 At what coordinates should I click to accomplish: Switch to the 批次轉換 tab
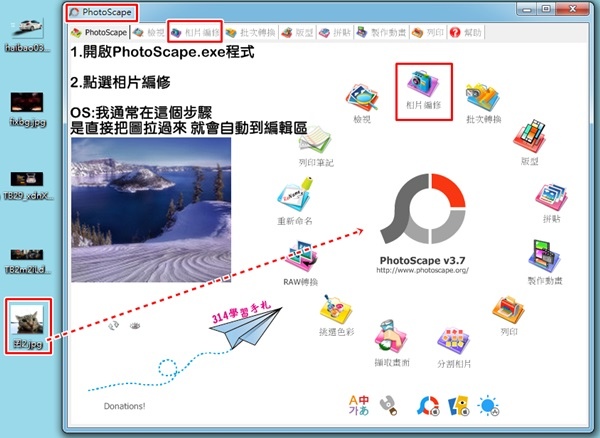coord(251,33)
